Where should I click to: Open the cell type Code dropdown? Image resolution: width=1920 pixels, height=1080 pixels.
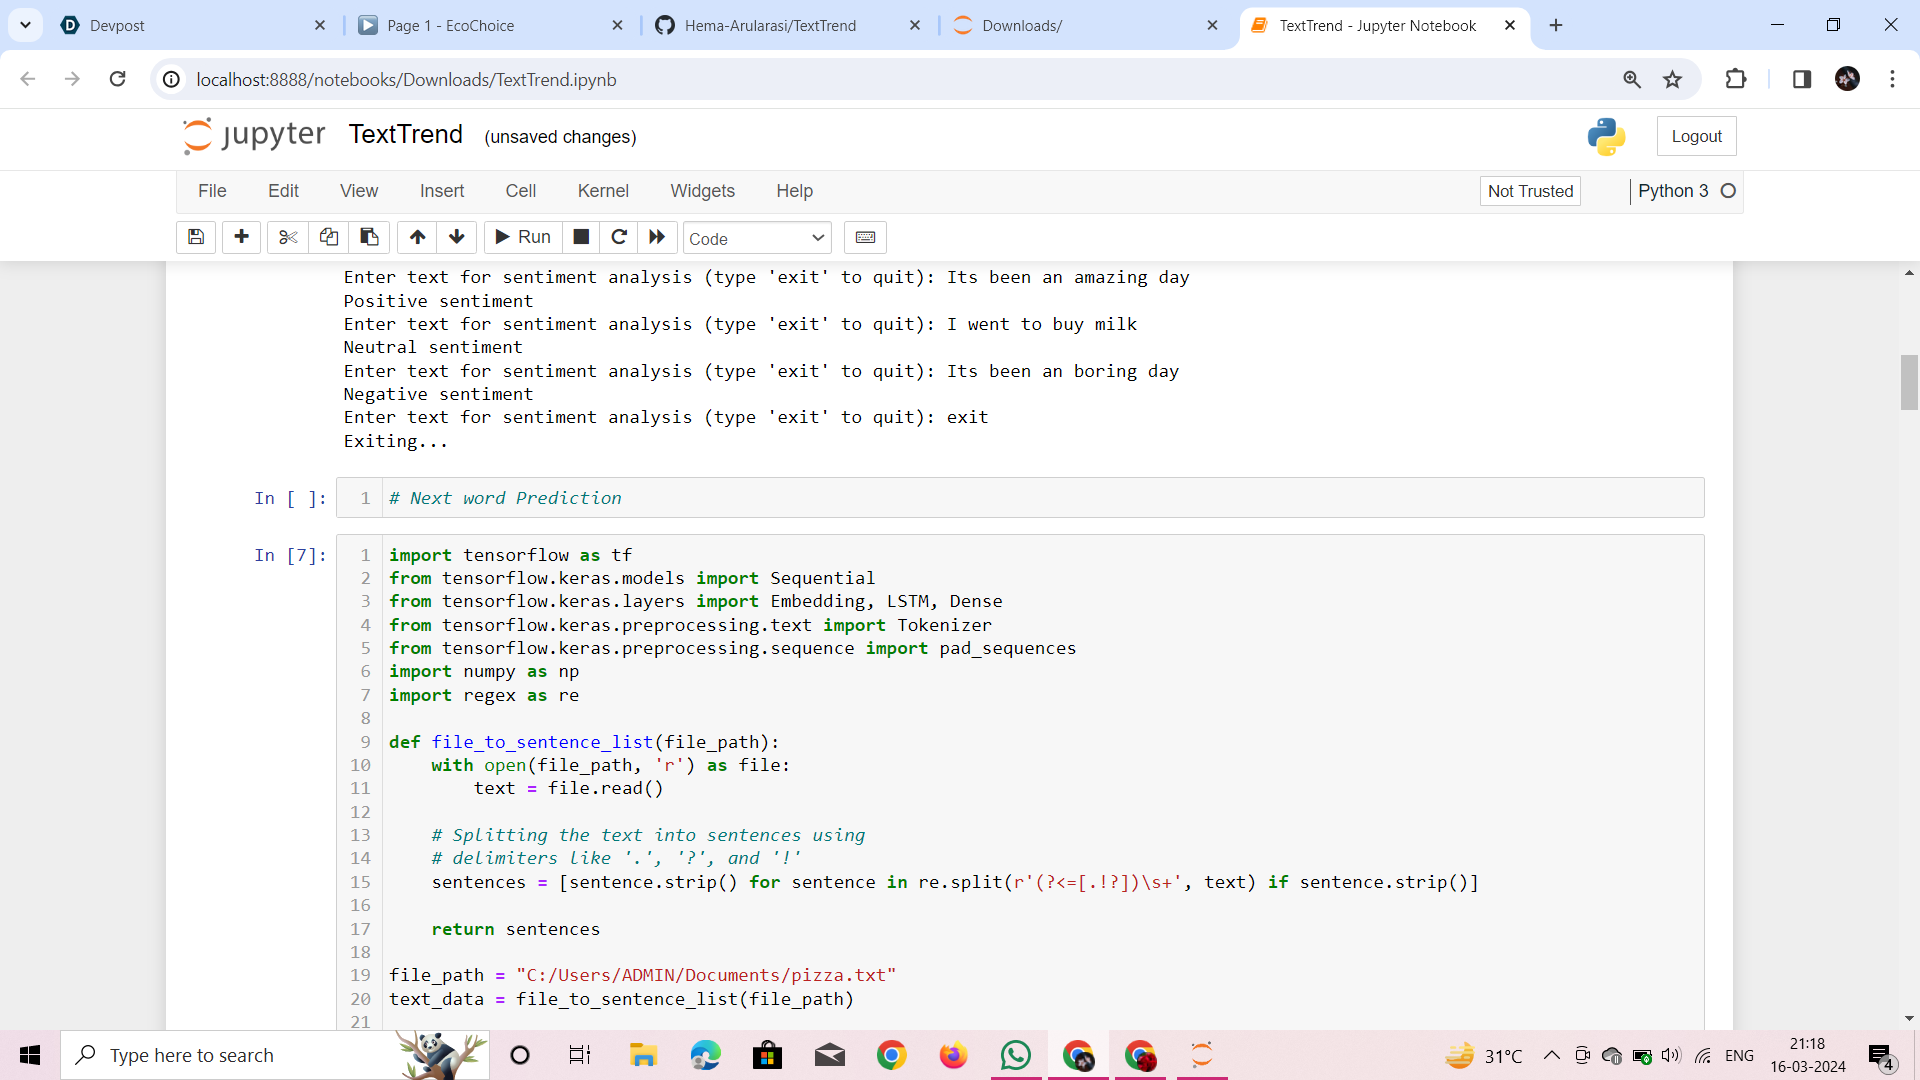tap(757, 238)
